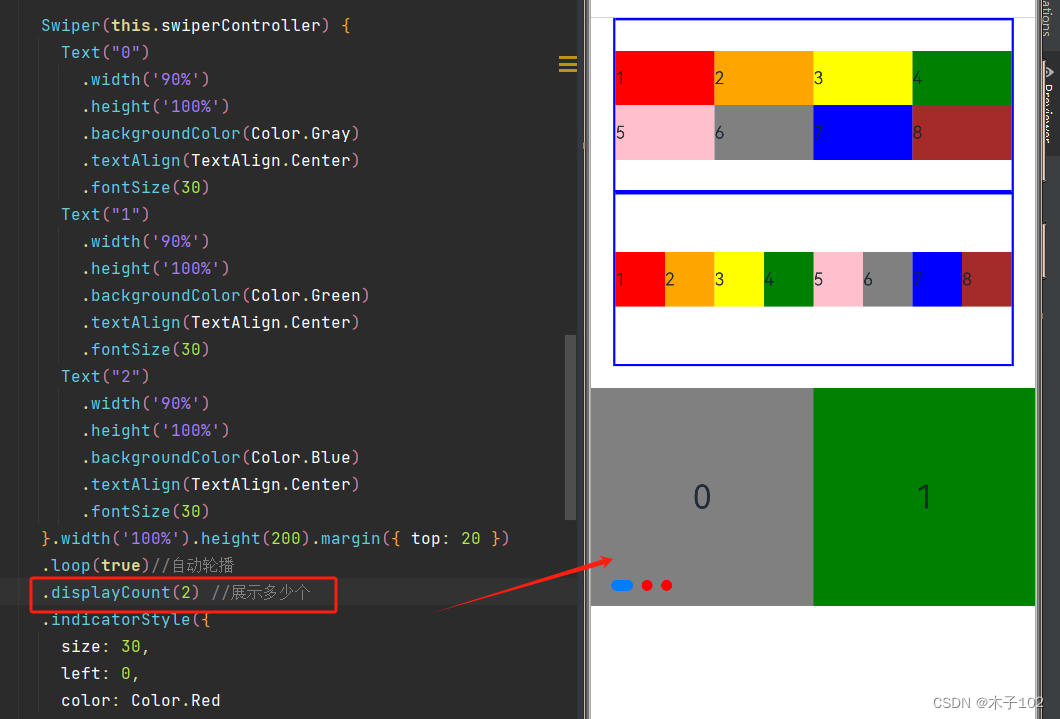Click the code editor vertical scrollbar thumb

(571, 427)
